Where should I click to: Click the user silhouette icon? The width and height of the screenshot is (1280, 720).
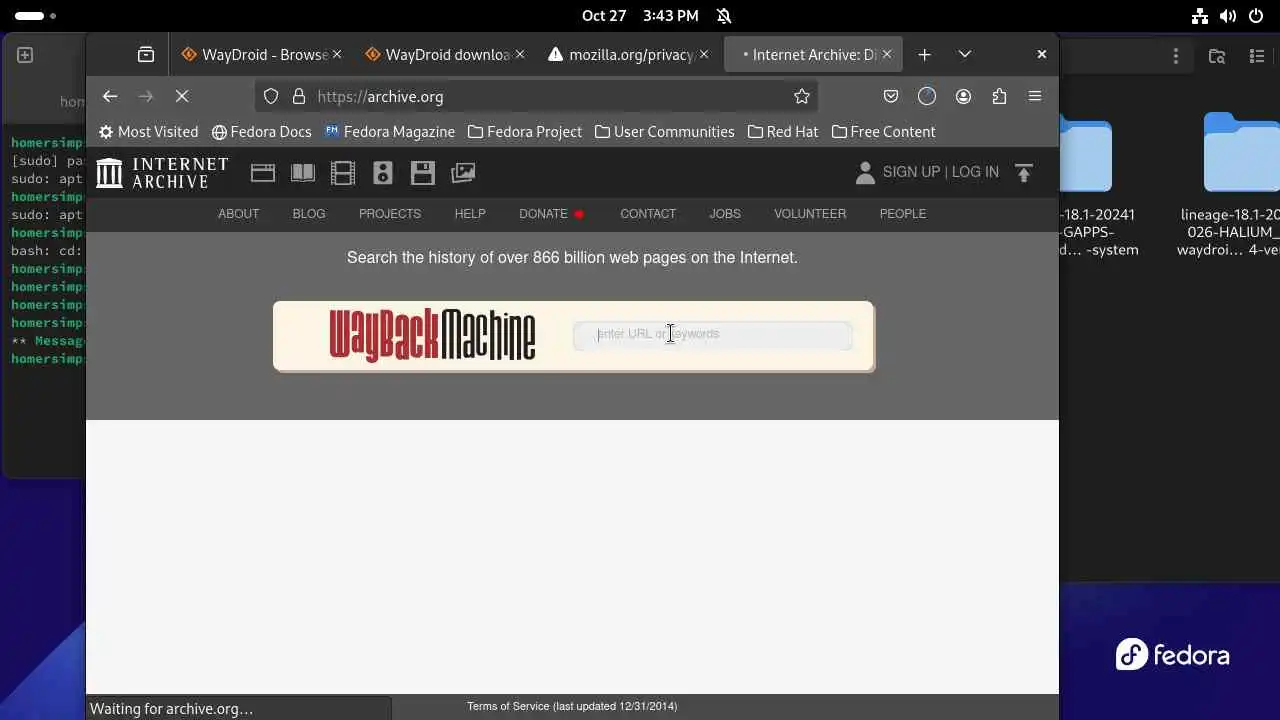click(x=865, y=173)
